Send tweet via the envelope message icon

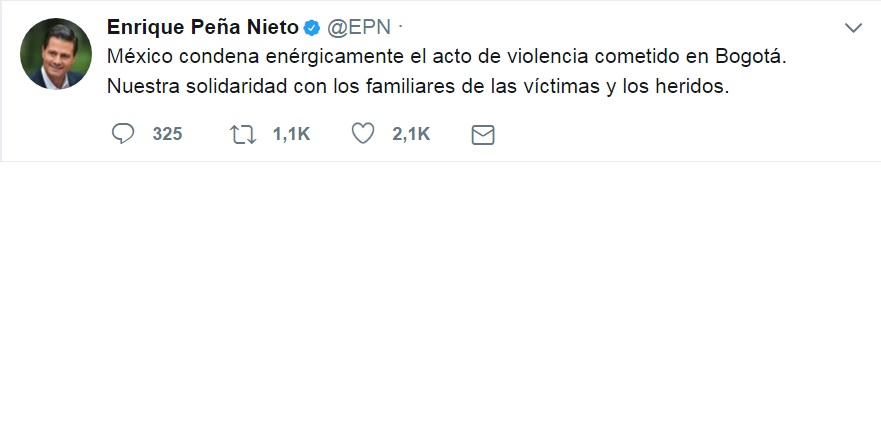(483, 135)
